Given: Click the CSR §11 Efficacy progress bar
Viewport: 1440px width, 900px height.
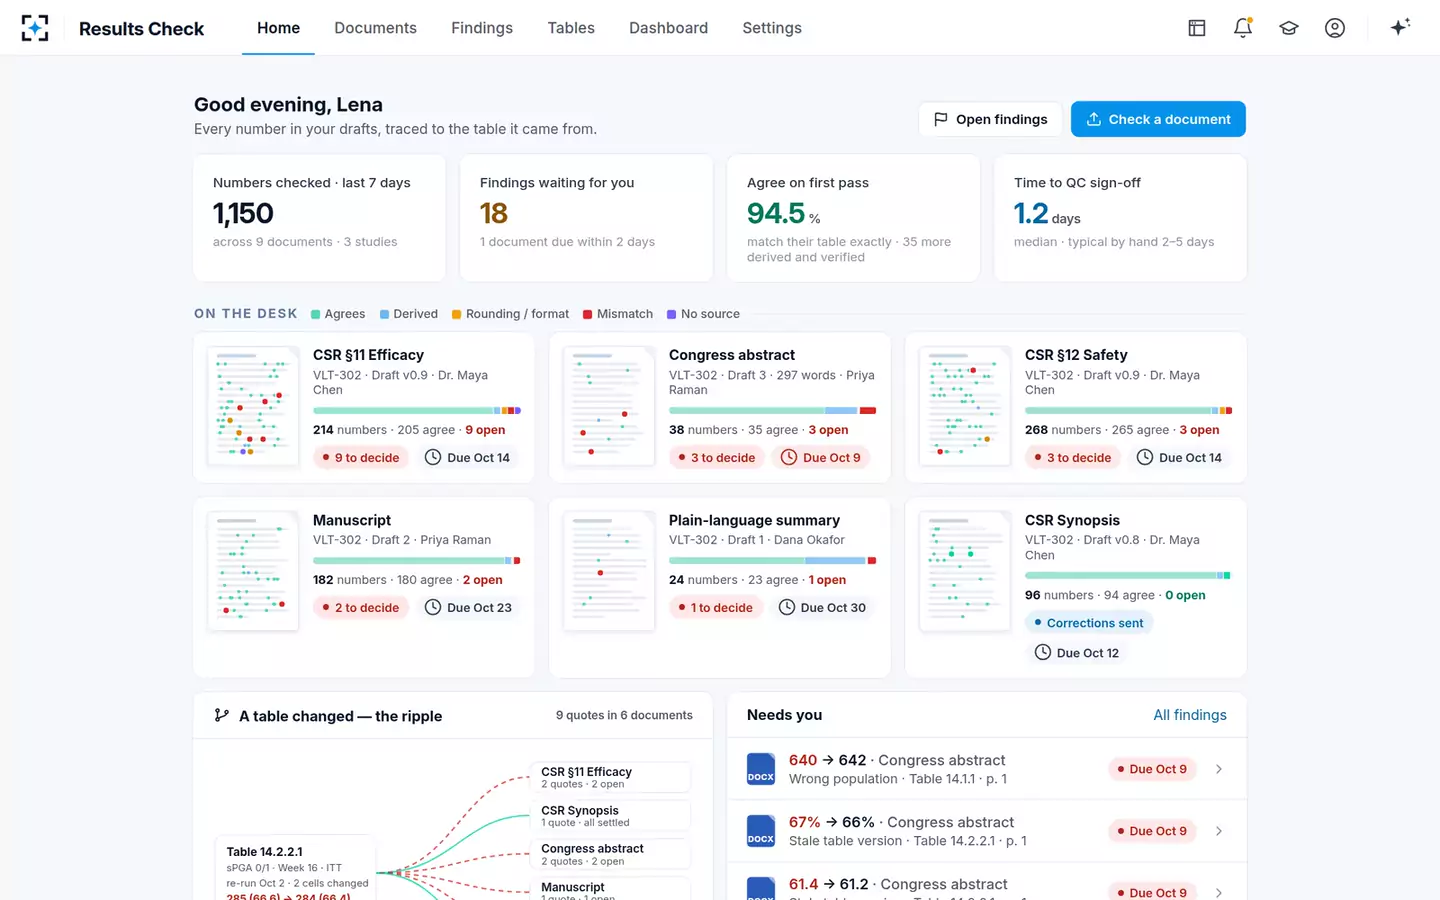Looking at the screenshot, I should 417,410.
